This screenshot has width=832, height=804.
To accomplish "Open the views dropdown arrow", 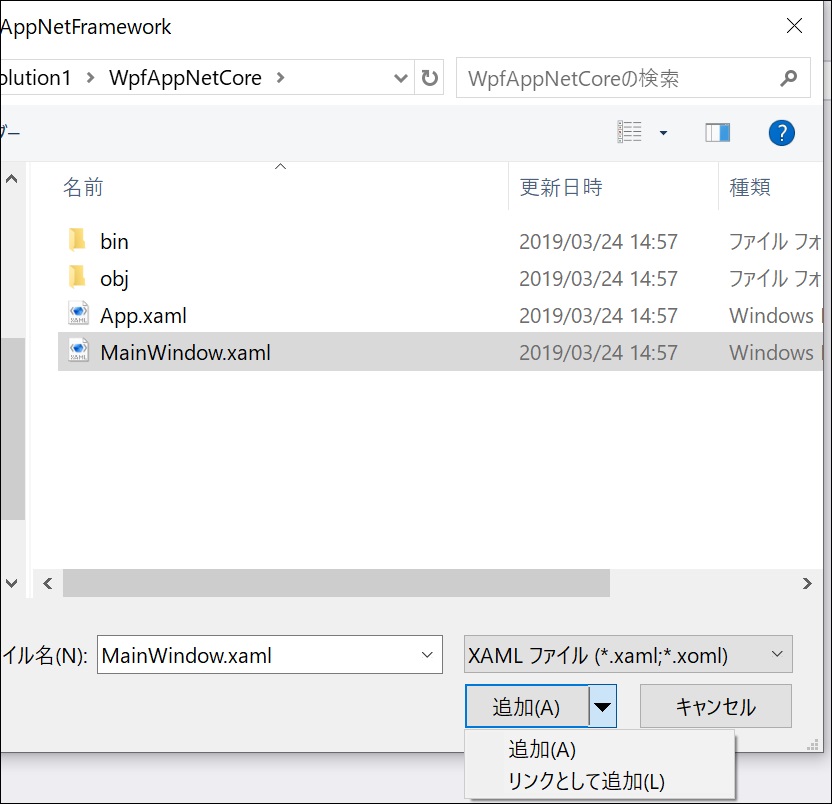I will click(x=663, y=132).
